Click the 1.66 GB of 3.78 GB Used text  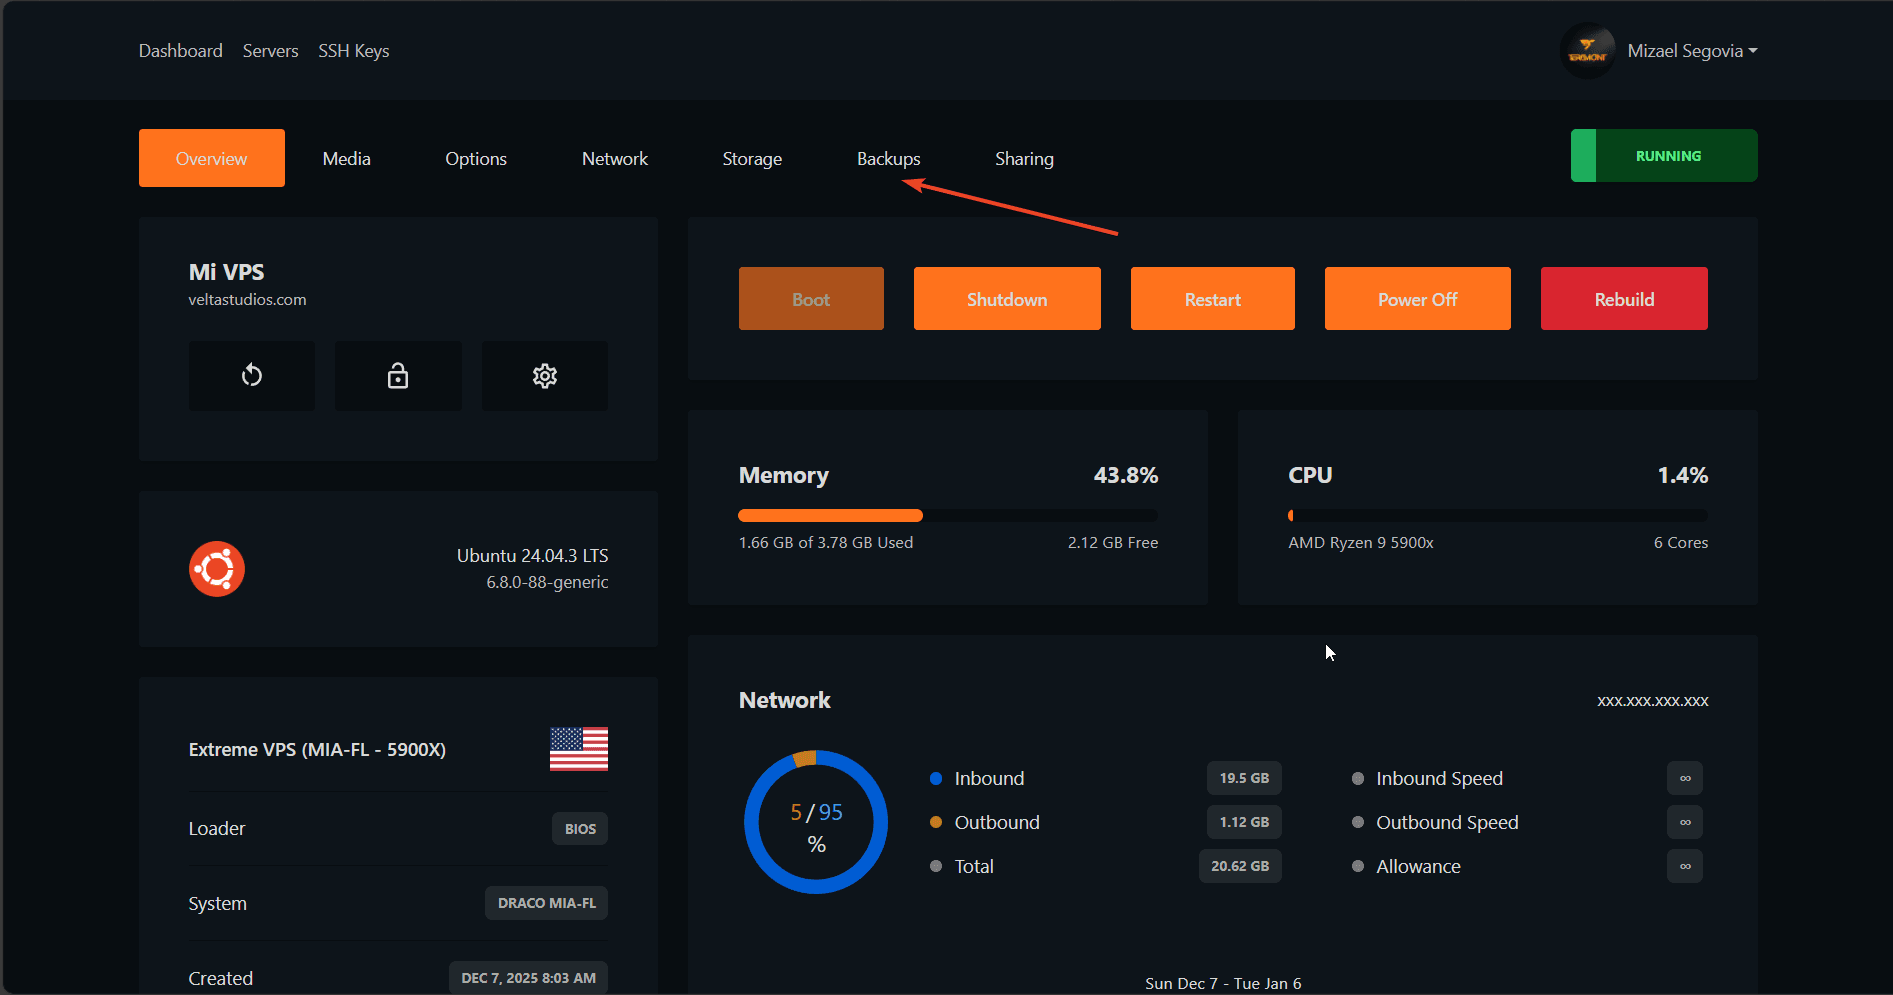(x=826, y=543)
